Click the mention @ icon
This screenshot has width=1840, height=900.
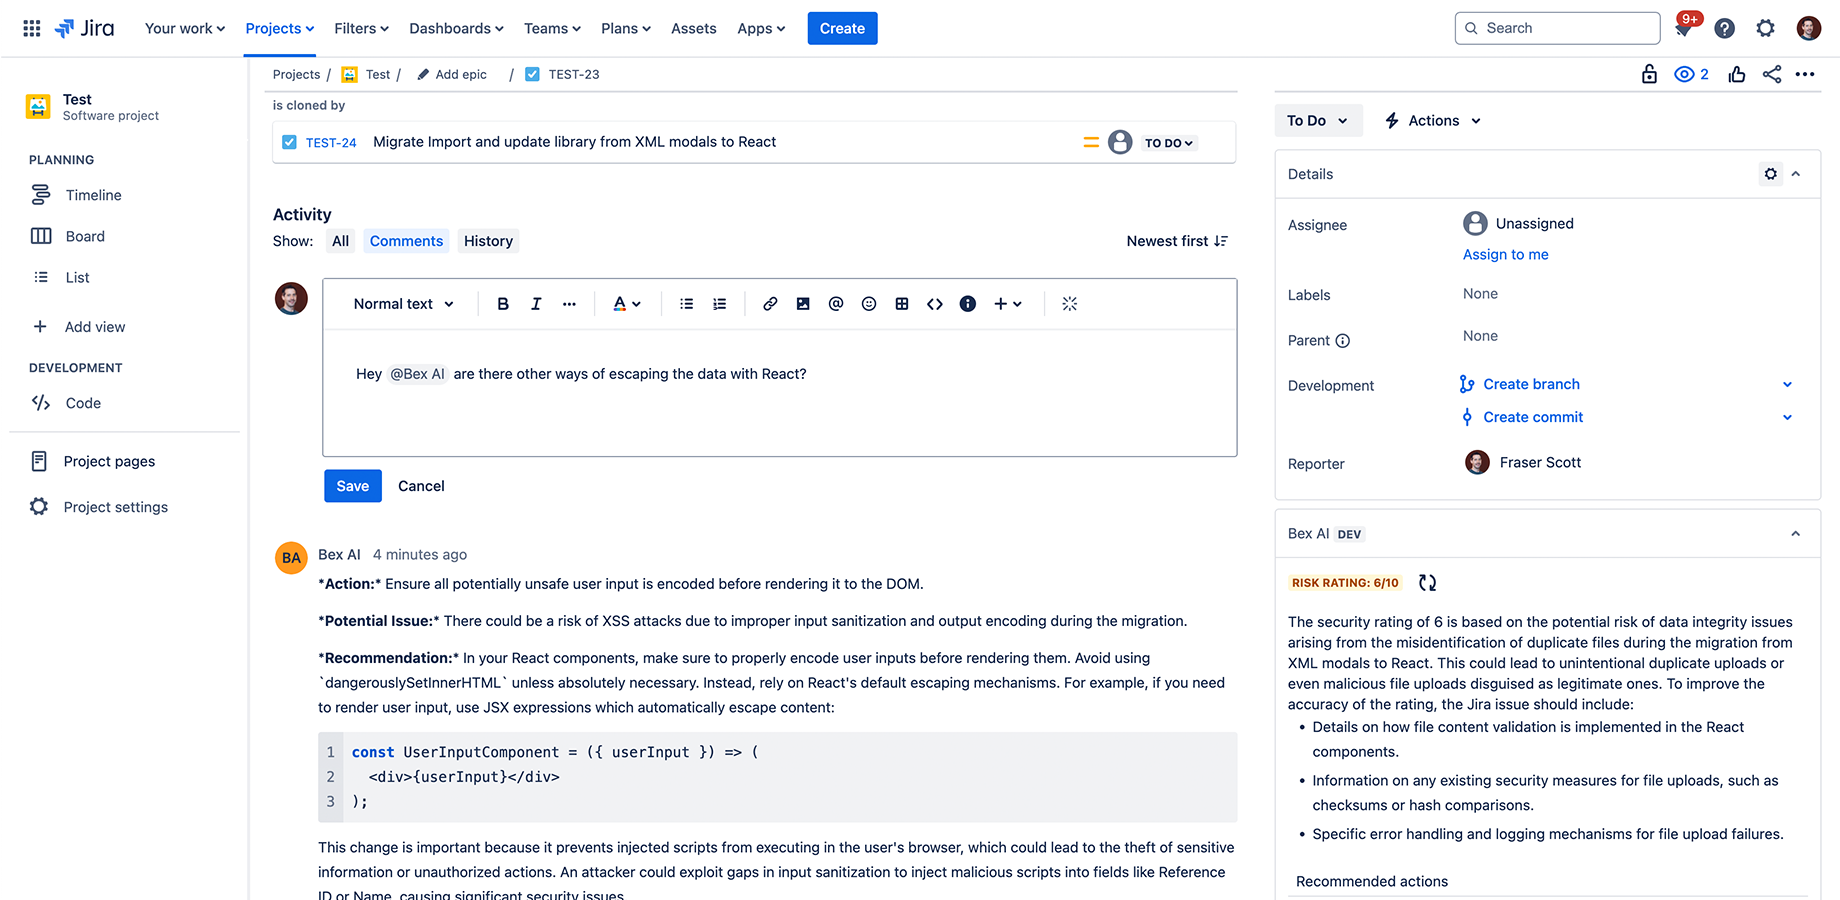point(836,304)
